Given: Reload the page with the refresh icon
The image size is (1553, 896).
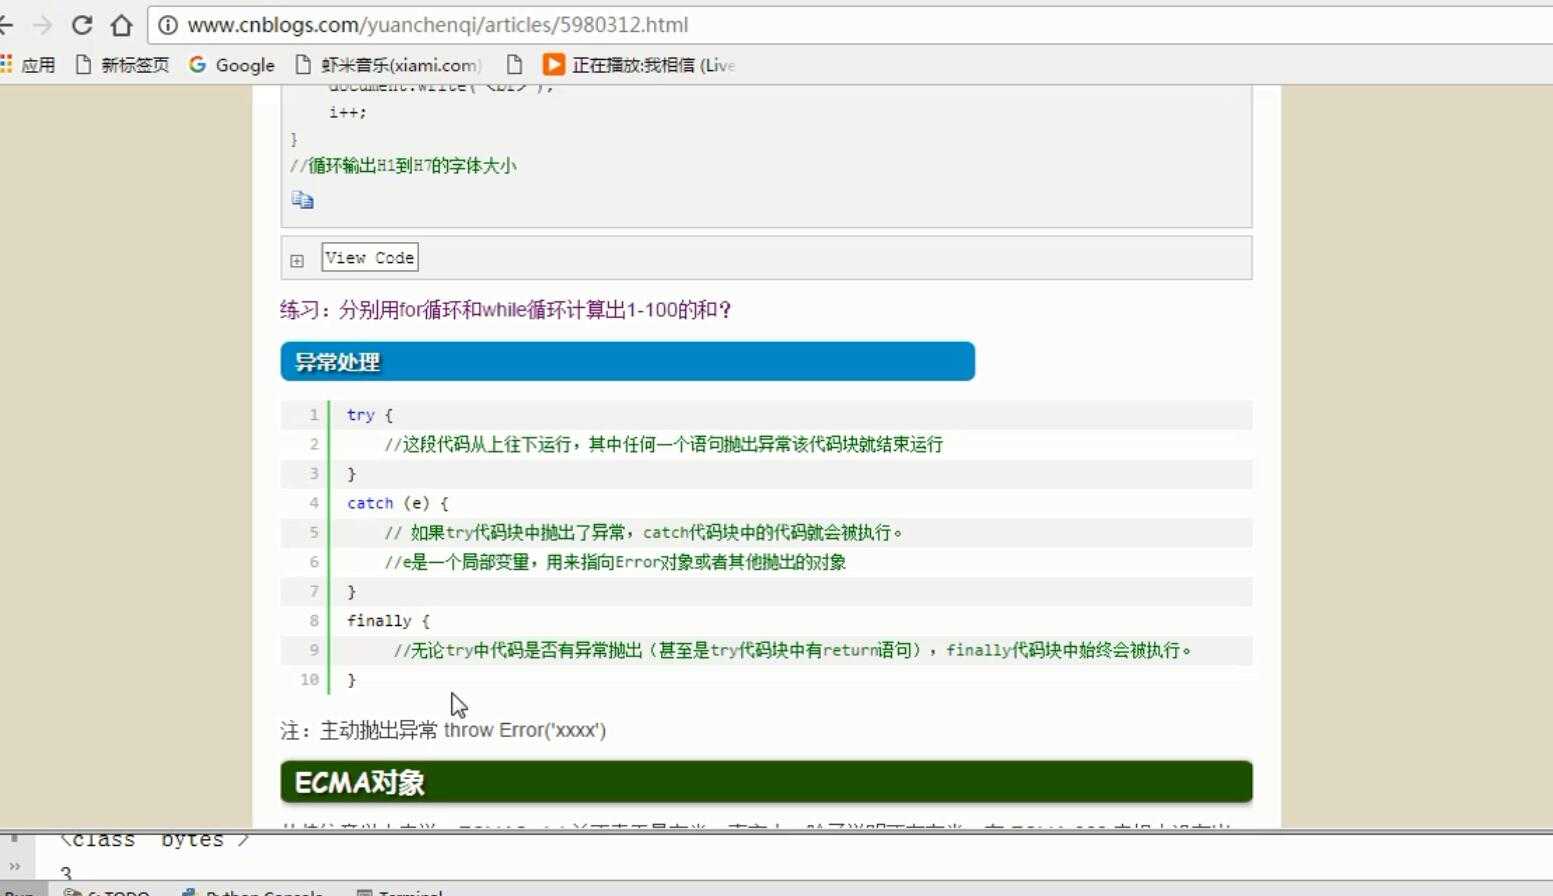Looking at the screenshot, I should point(82,25).
